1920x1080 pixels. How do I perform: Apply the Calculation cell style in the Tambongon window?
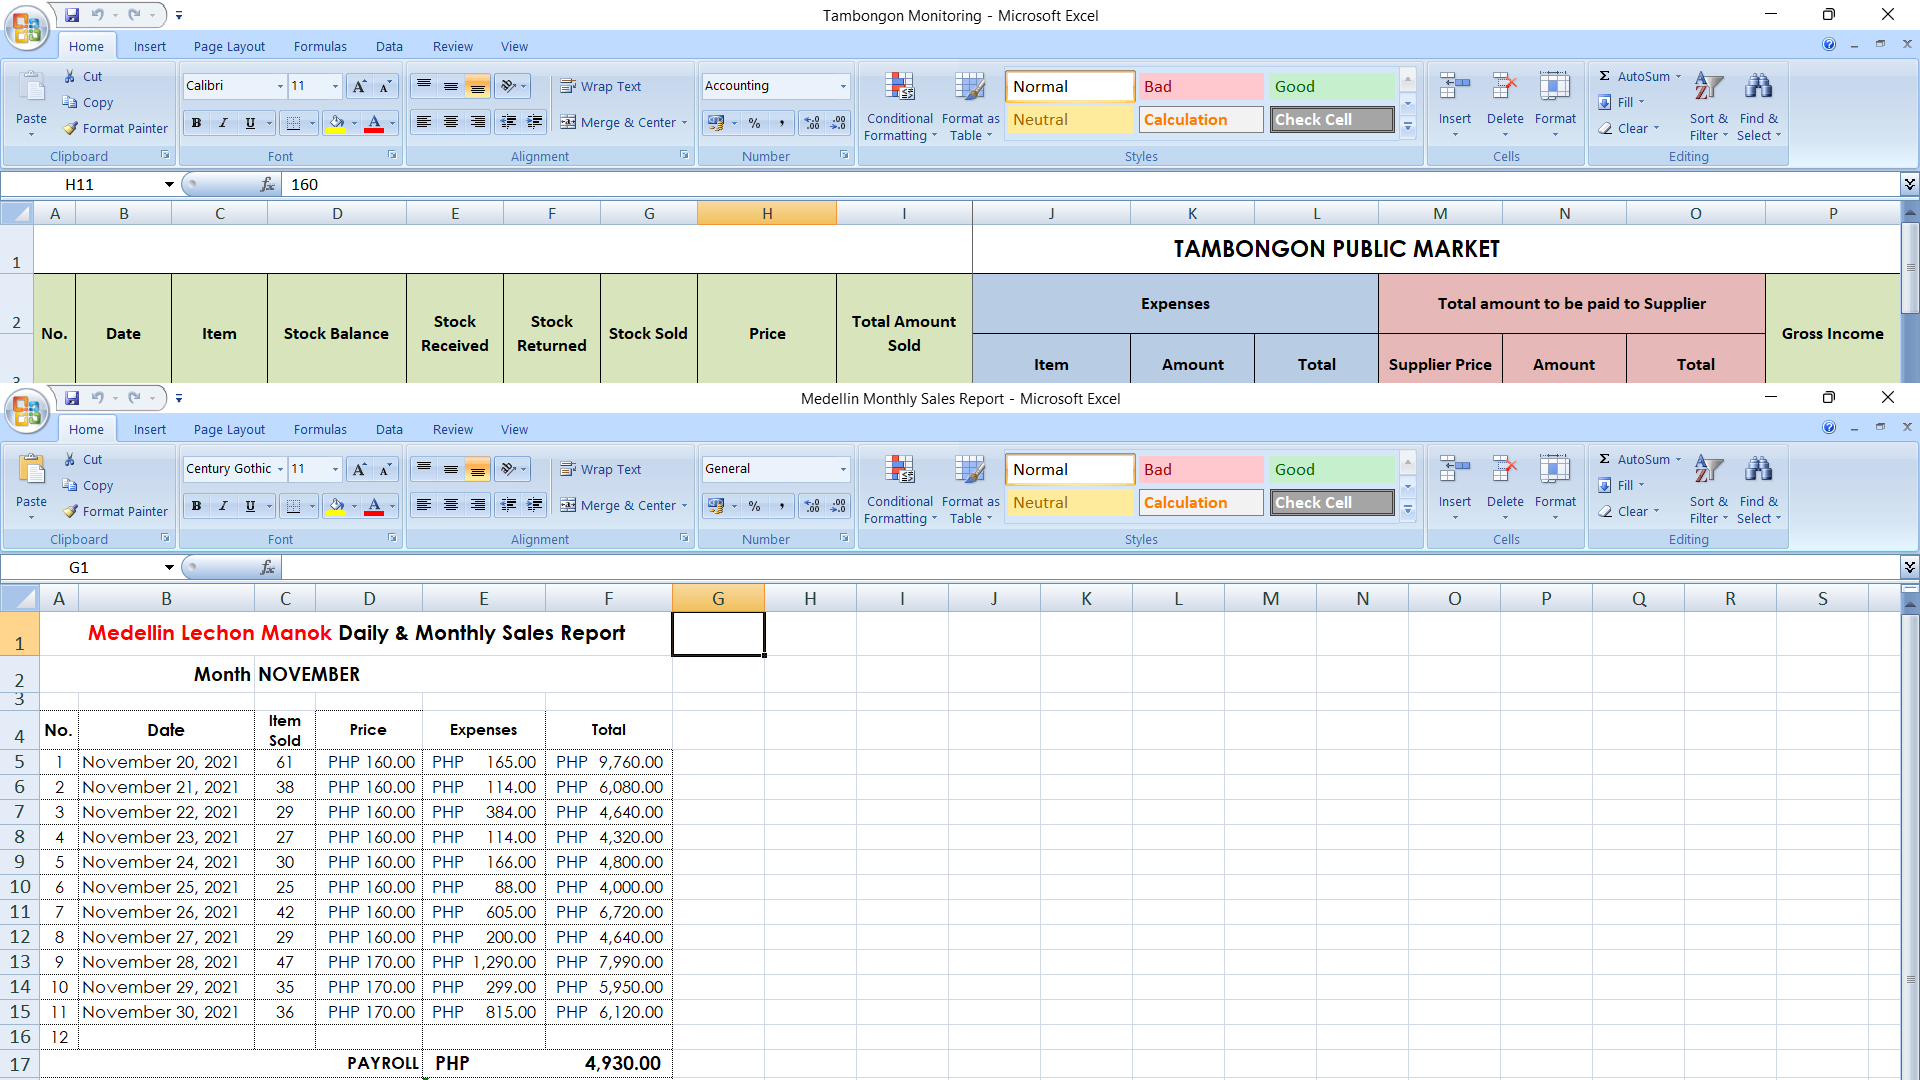coord(1200,119)
